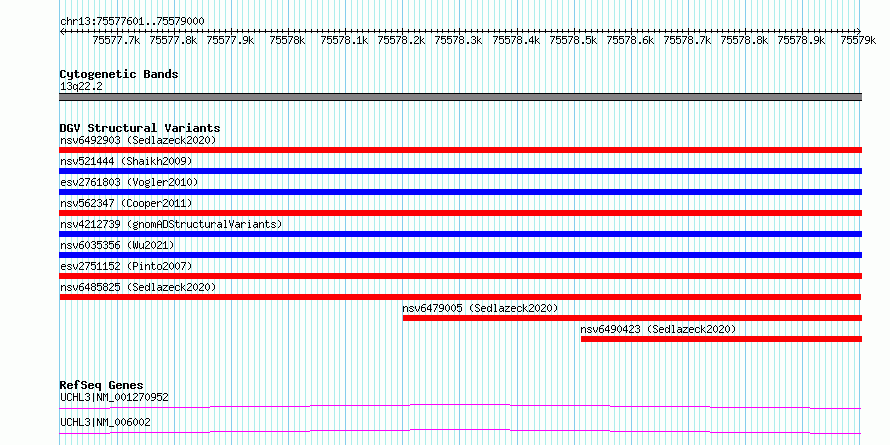Open variant label nsv4212739 (gnomADStructuralVariants)
890x445 pixels.
pos(171,224)
